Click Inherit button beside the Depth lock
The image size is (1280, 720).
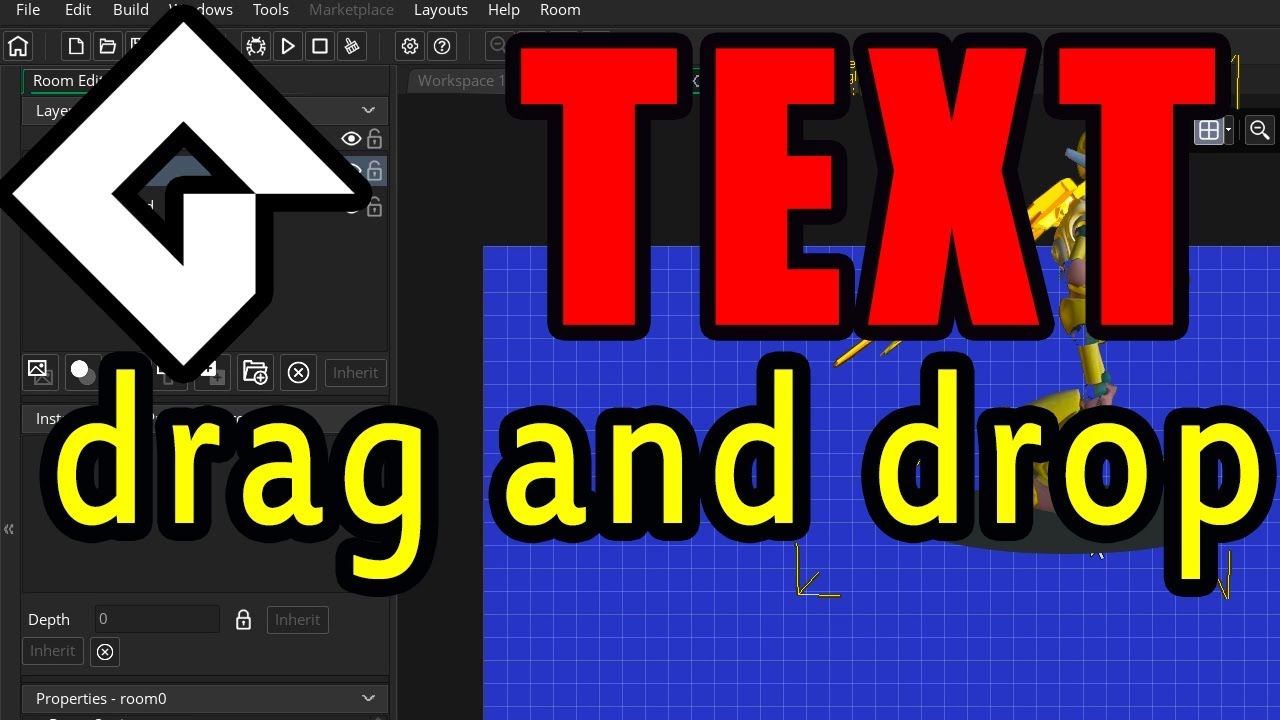click(298, 619)
